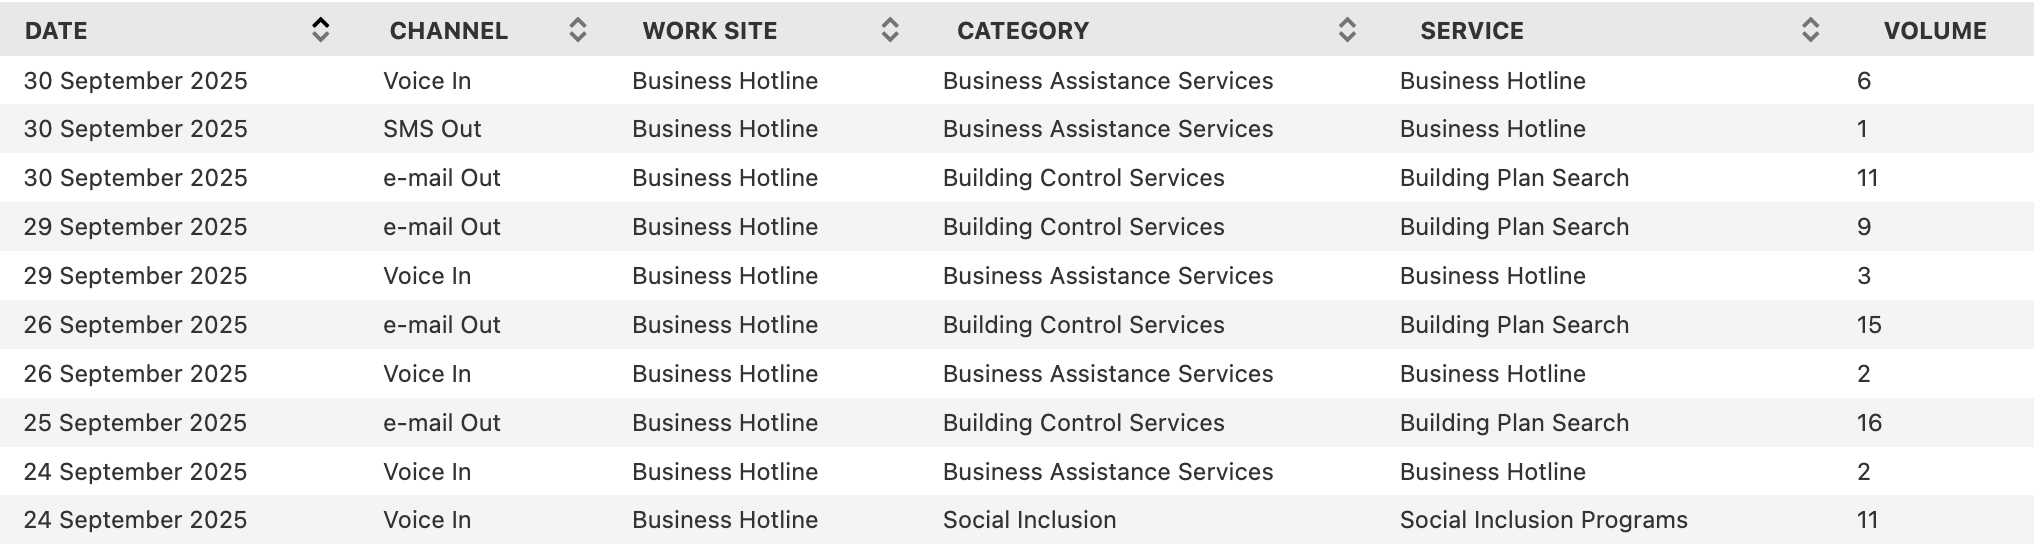Click the volume value 16

click(1869, 423)
